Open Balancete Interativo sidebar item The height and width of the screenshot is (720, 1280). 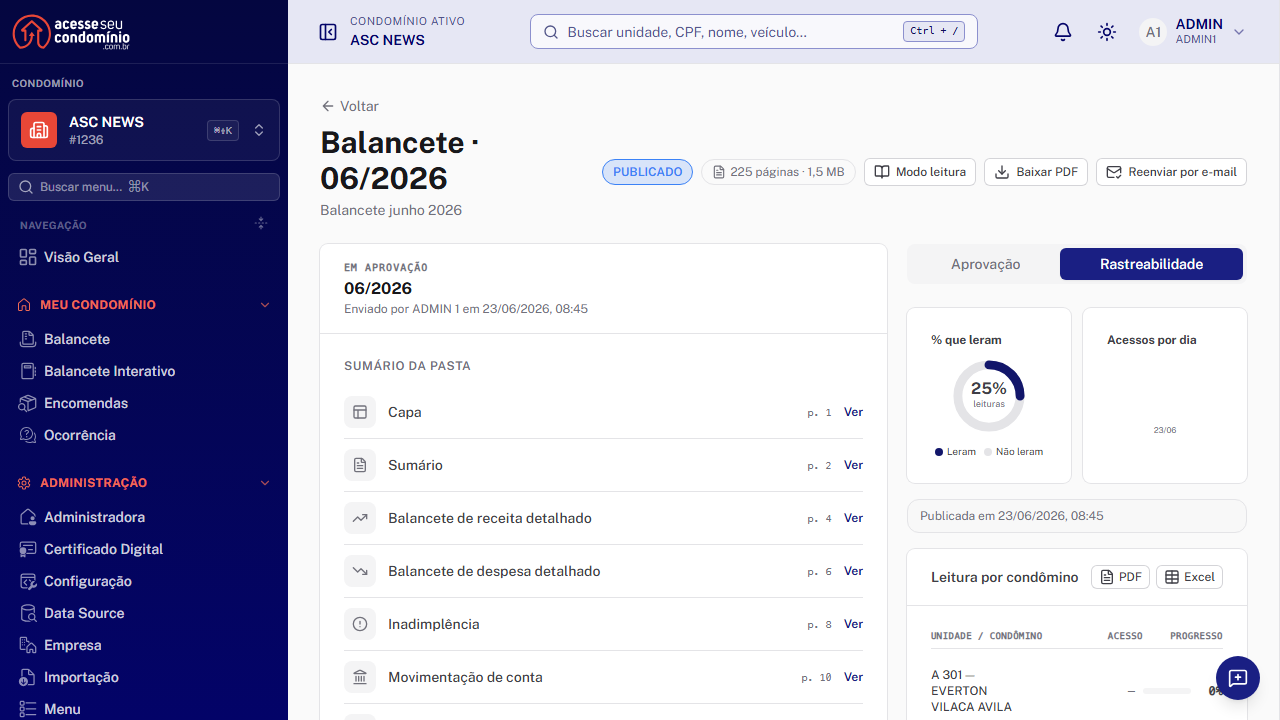pos(144,371)
